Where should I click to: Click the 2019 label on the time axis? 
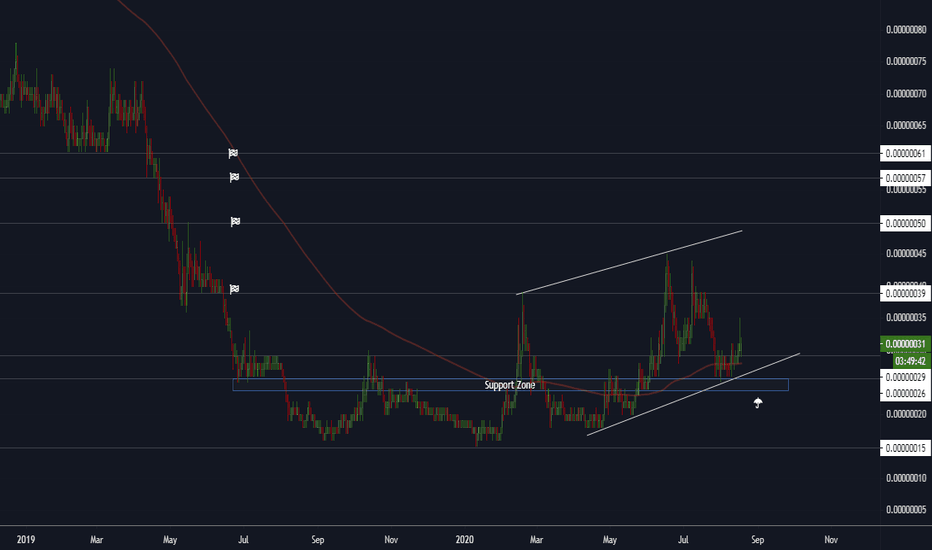coord(26,540)
